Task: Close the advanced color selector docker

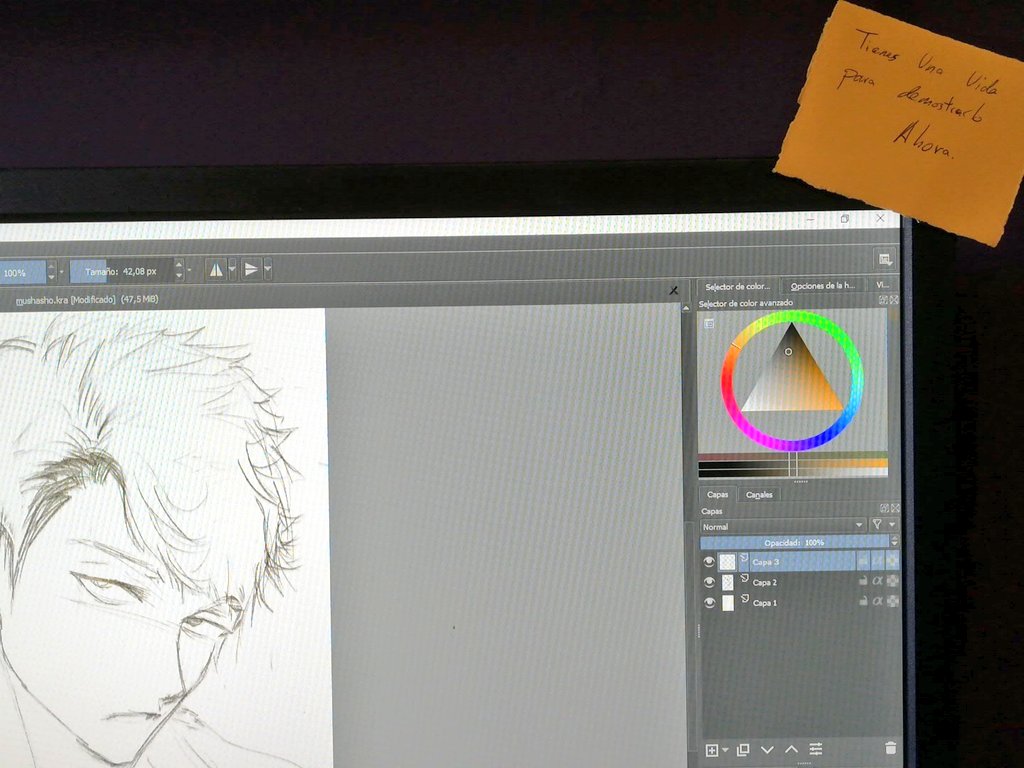Action: click(x=893, y=300)
